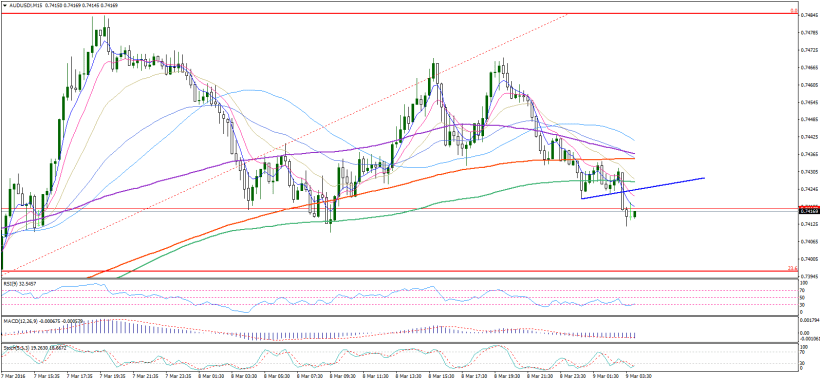Click the triangle arrow before AUDUSD,M15 title
Viewport: 820px width, 382px height.
click(4, 5)
